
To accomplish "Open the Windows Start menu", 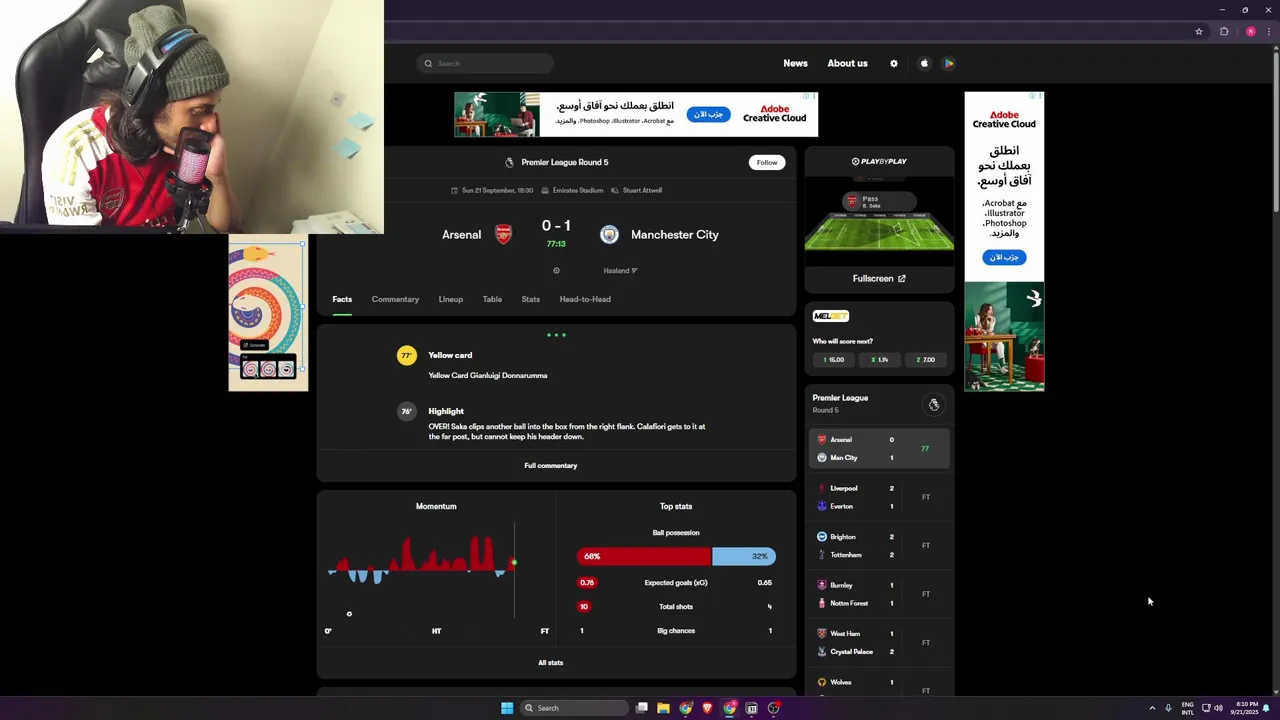I will (x=507, y=708).
